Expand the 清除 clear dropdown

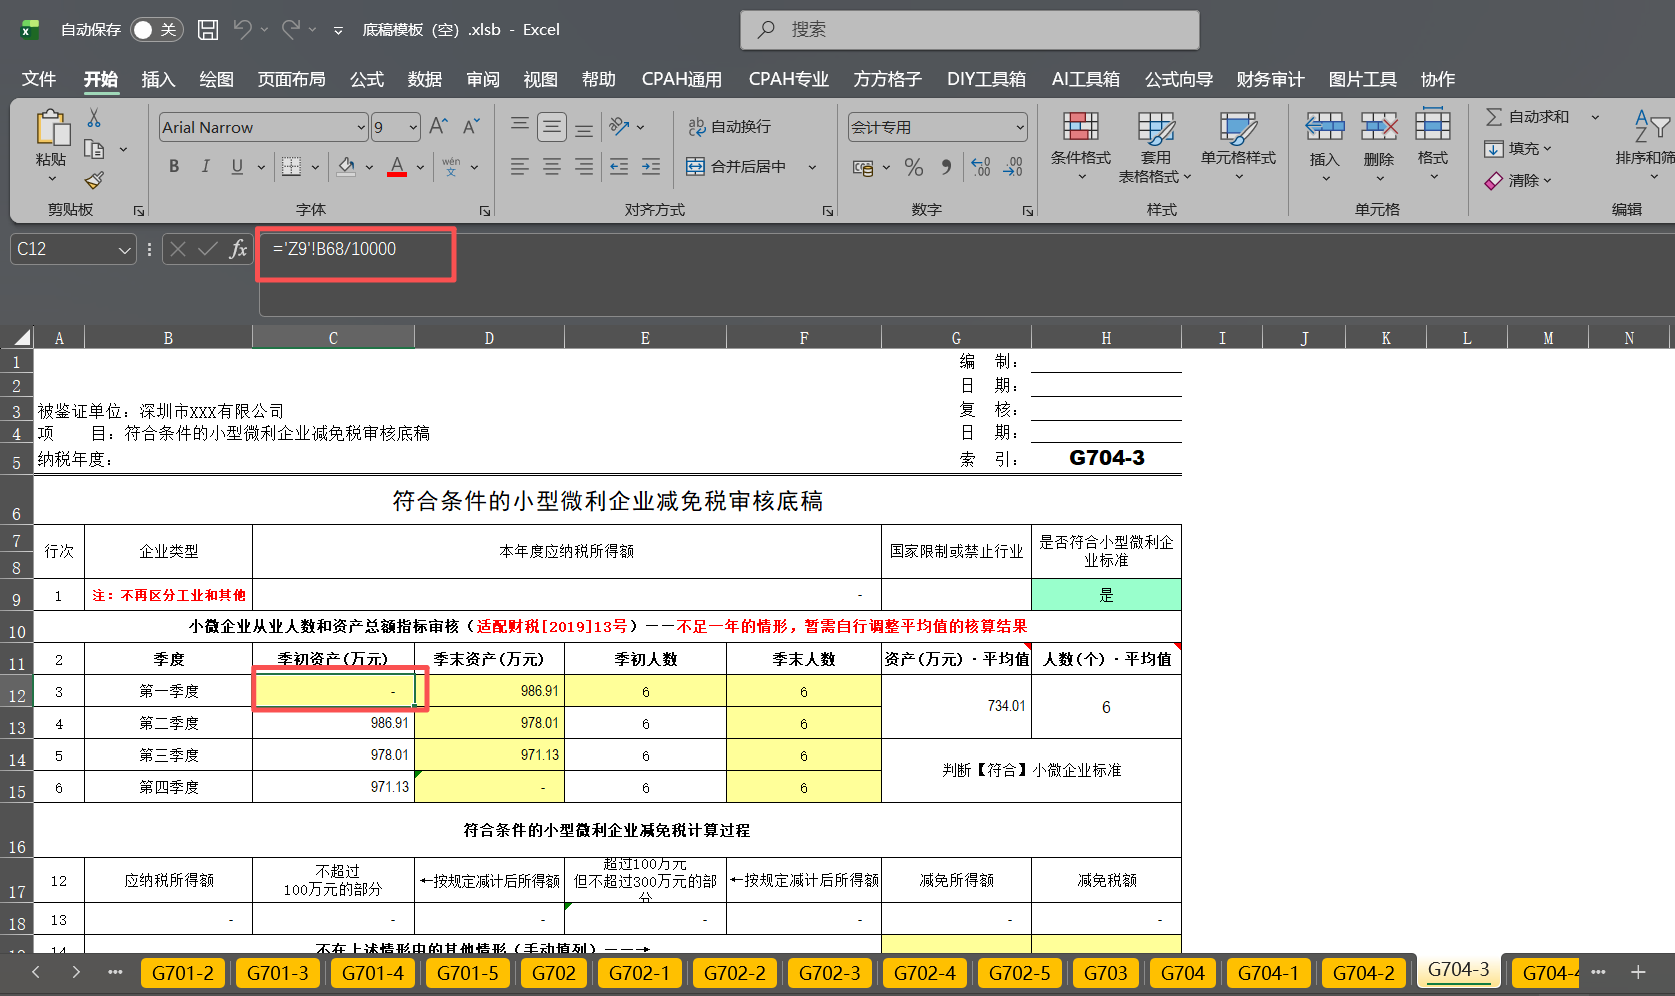pos(1547,181)
